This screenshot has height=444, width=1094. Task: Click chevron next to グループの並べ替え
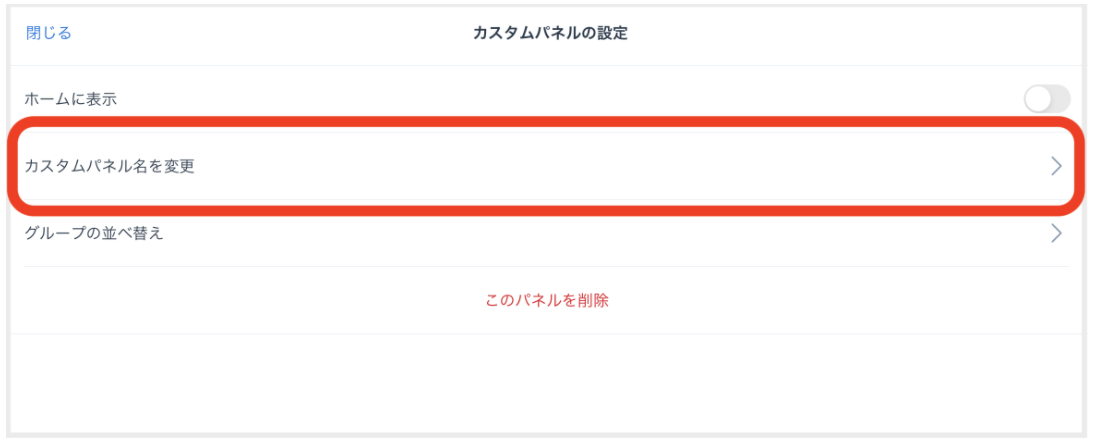(x=1056, y=233)
